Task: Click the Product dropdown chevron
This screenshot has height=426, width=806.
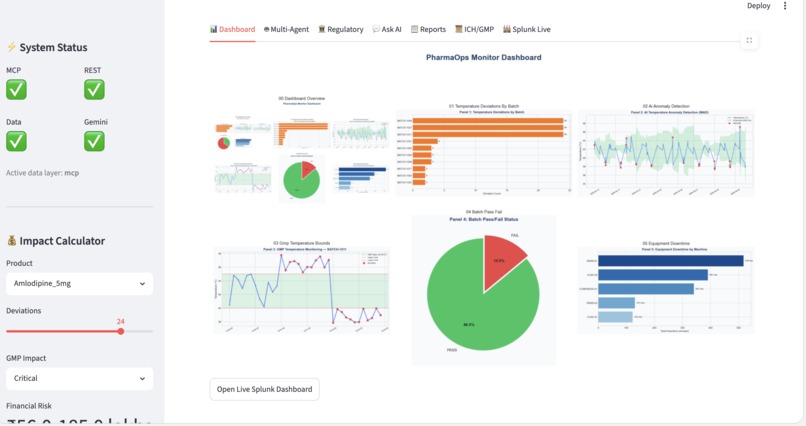Action: pos(142,284)
